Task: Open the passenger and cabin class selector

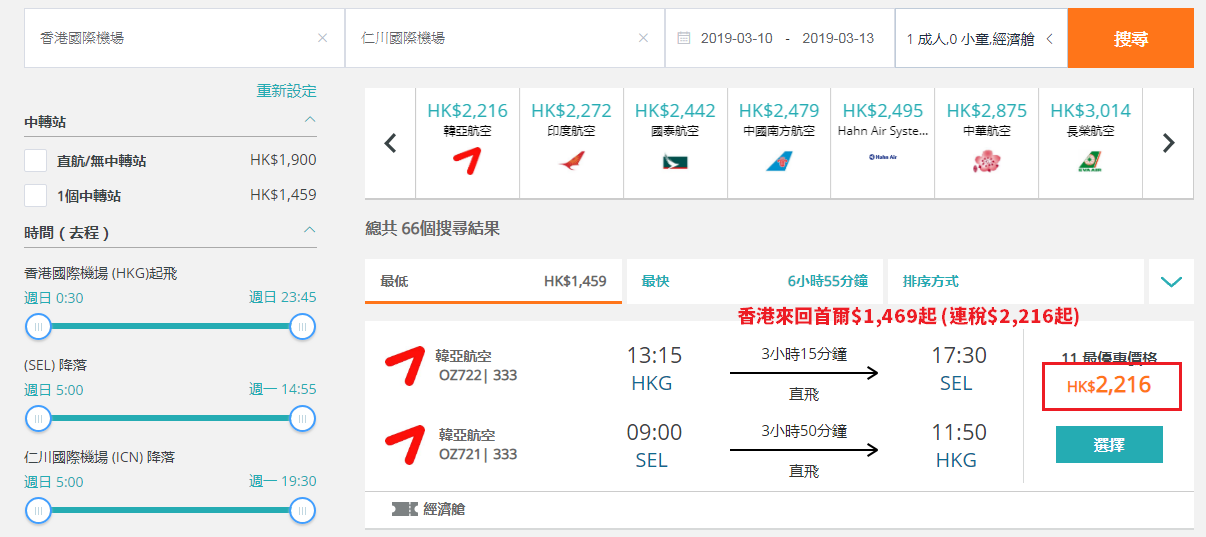Action: [x=981, y=38]
